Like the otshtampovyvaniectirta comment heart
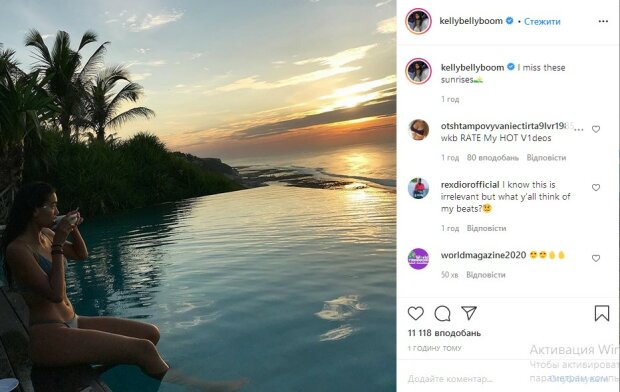620x392 pixels. click(596, 129)
